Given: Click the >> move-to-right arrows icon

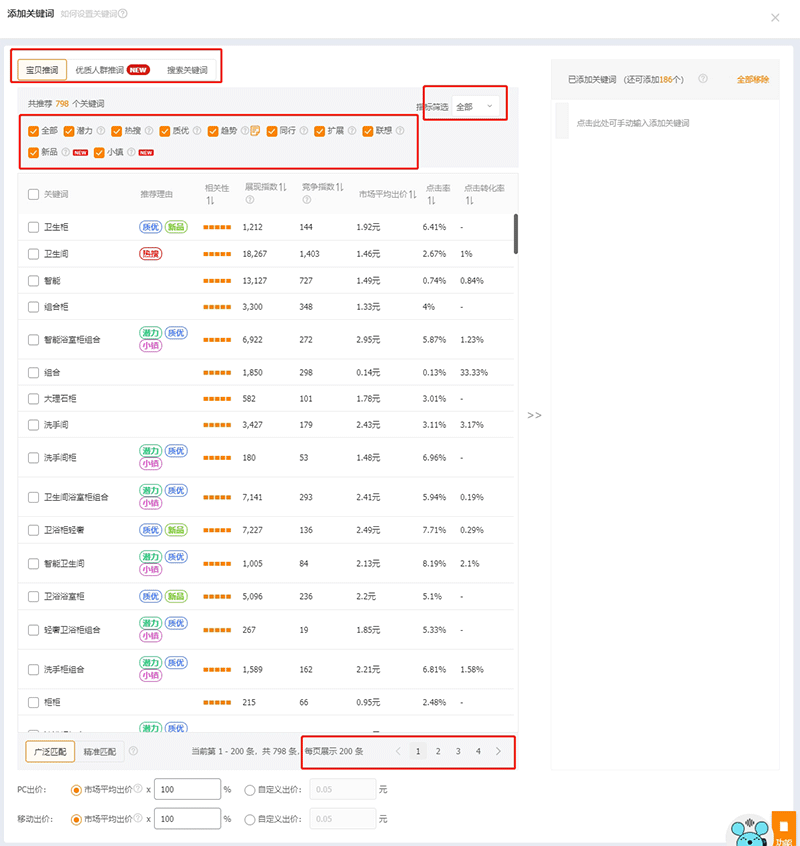Looking at the screenshot, I should pos(534,415).
